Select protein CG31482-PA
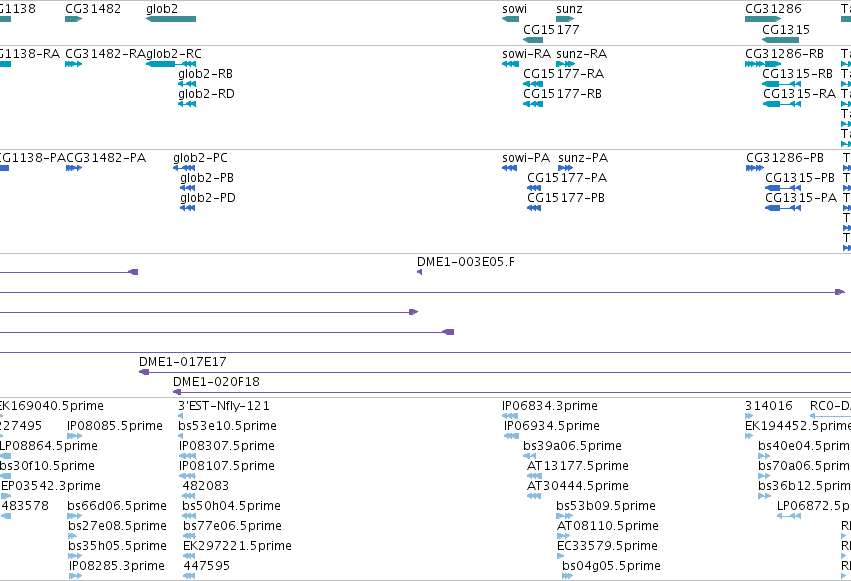851x581 pixels. click(74, 168)
